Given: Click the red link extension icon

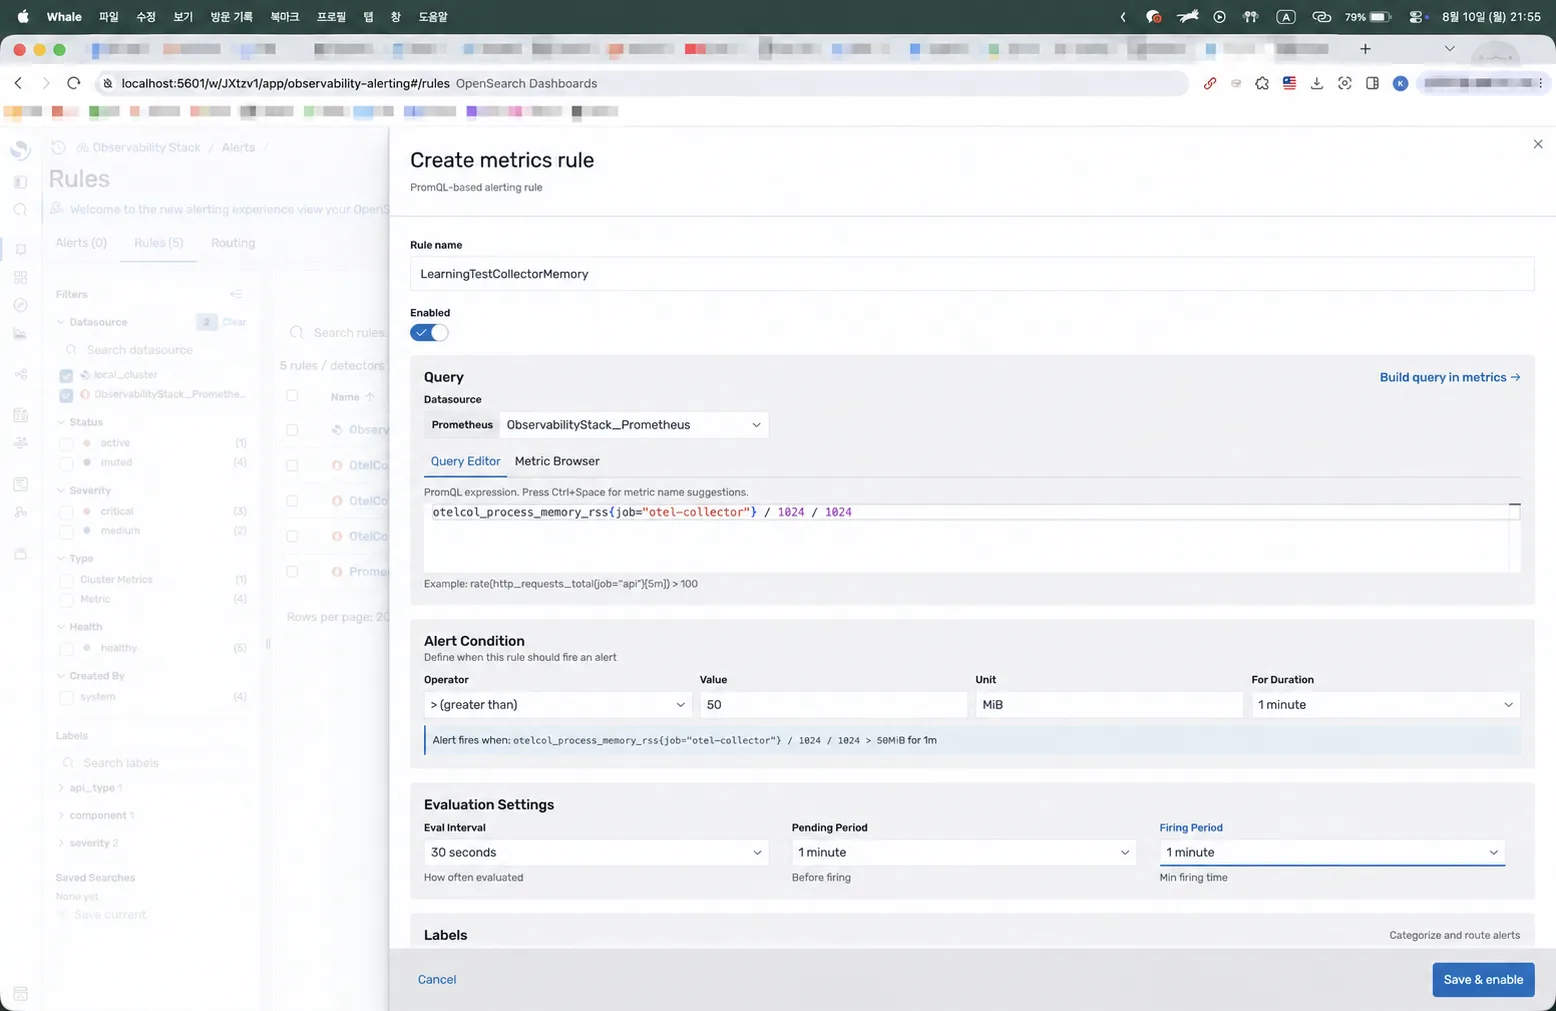Looking at the screenshot, I should pos(1210,83).
